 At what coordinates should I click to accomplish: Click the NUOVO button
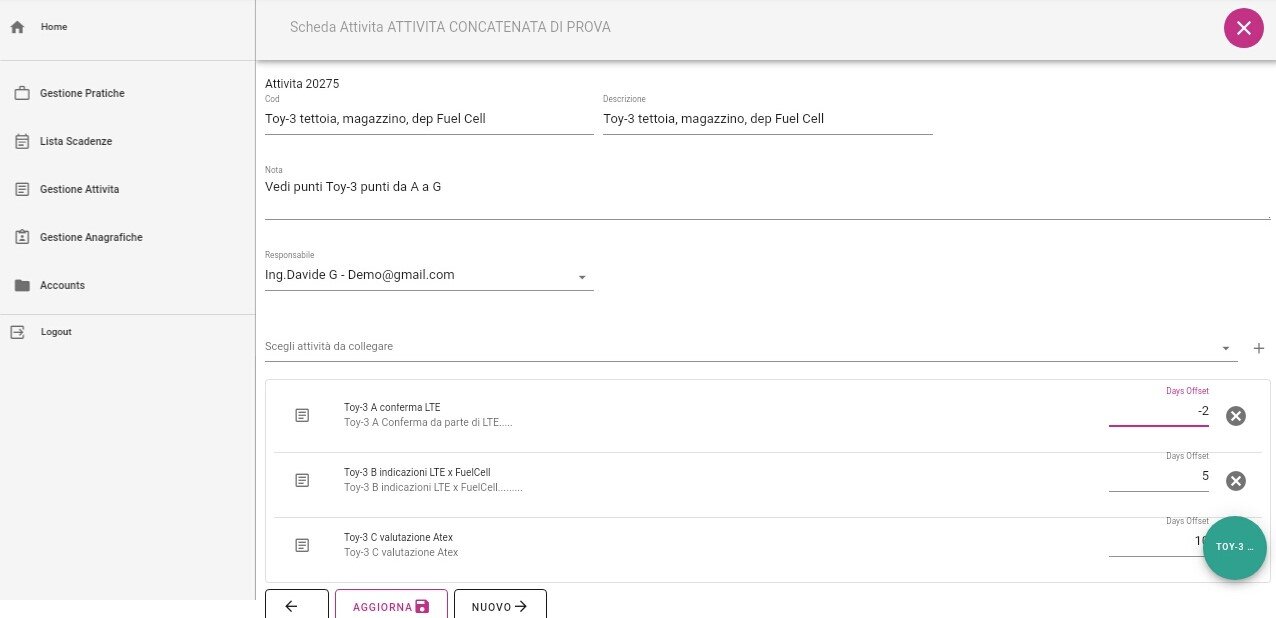coord(500,604)
